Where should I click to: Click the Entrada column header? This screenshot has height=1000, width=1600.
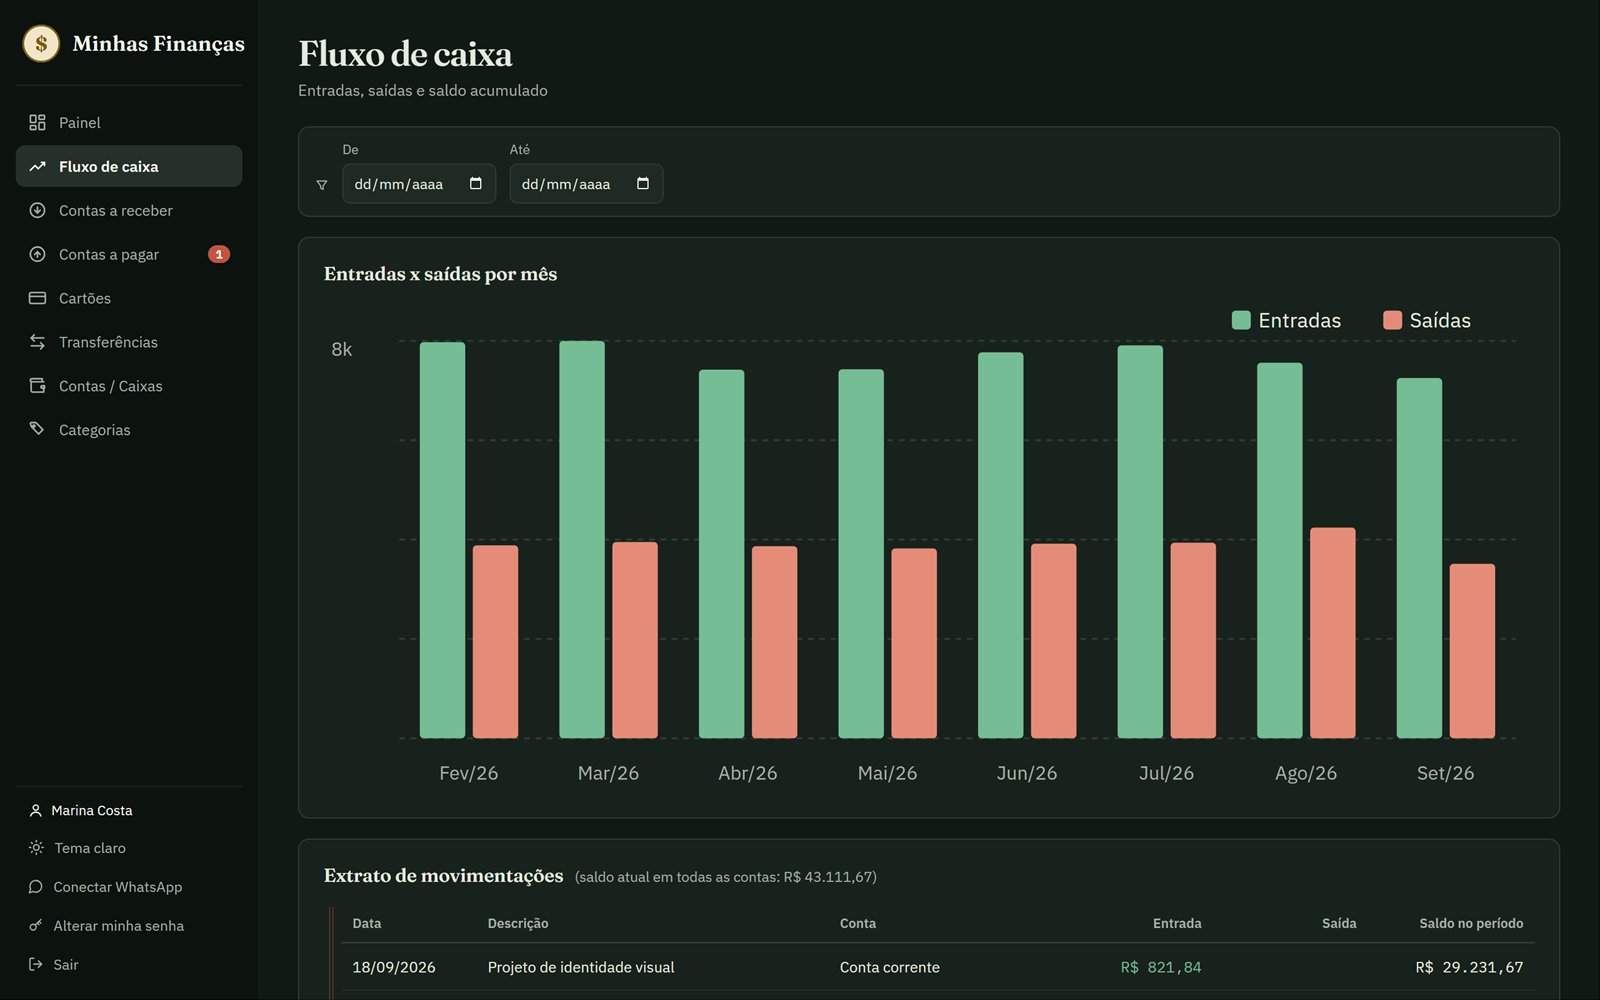point(1177,923)
